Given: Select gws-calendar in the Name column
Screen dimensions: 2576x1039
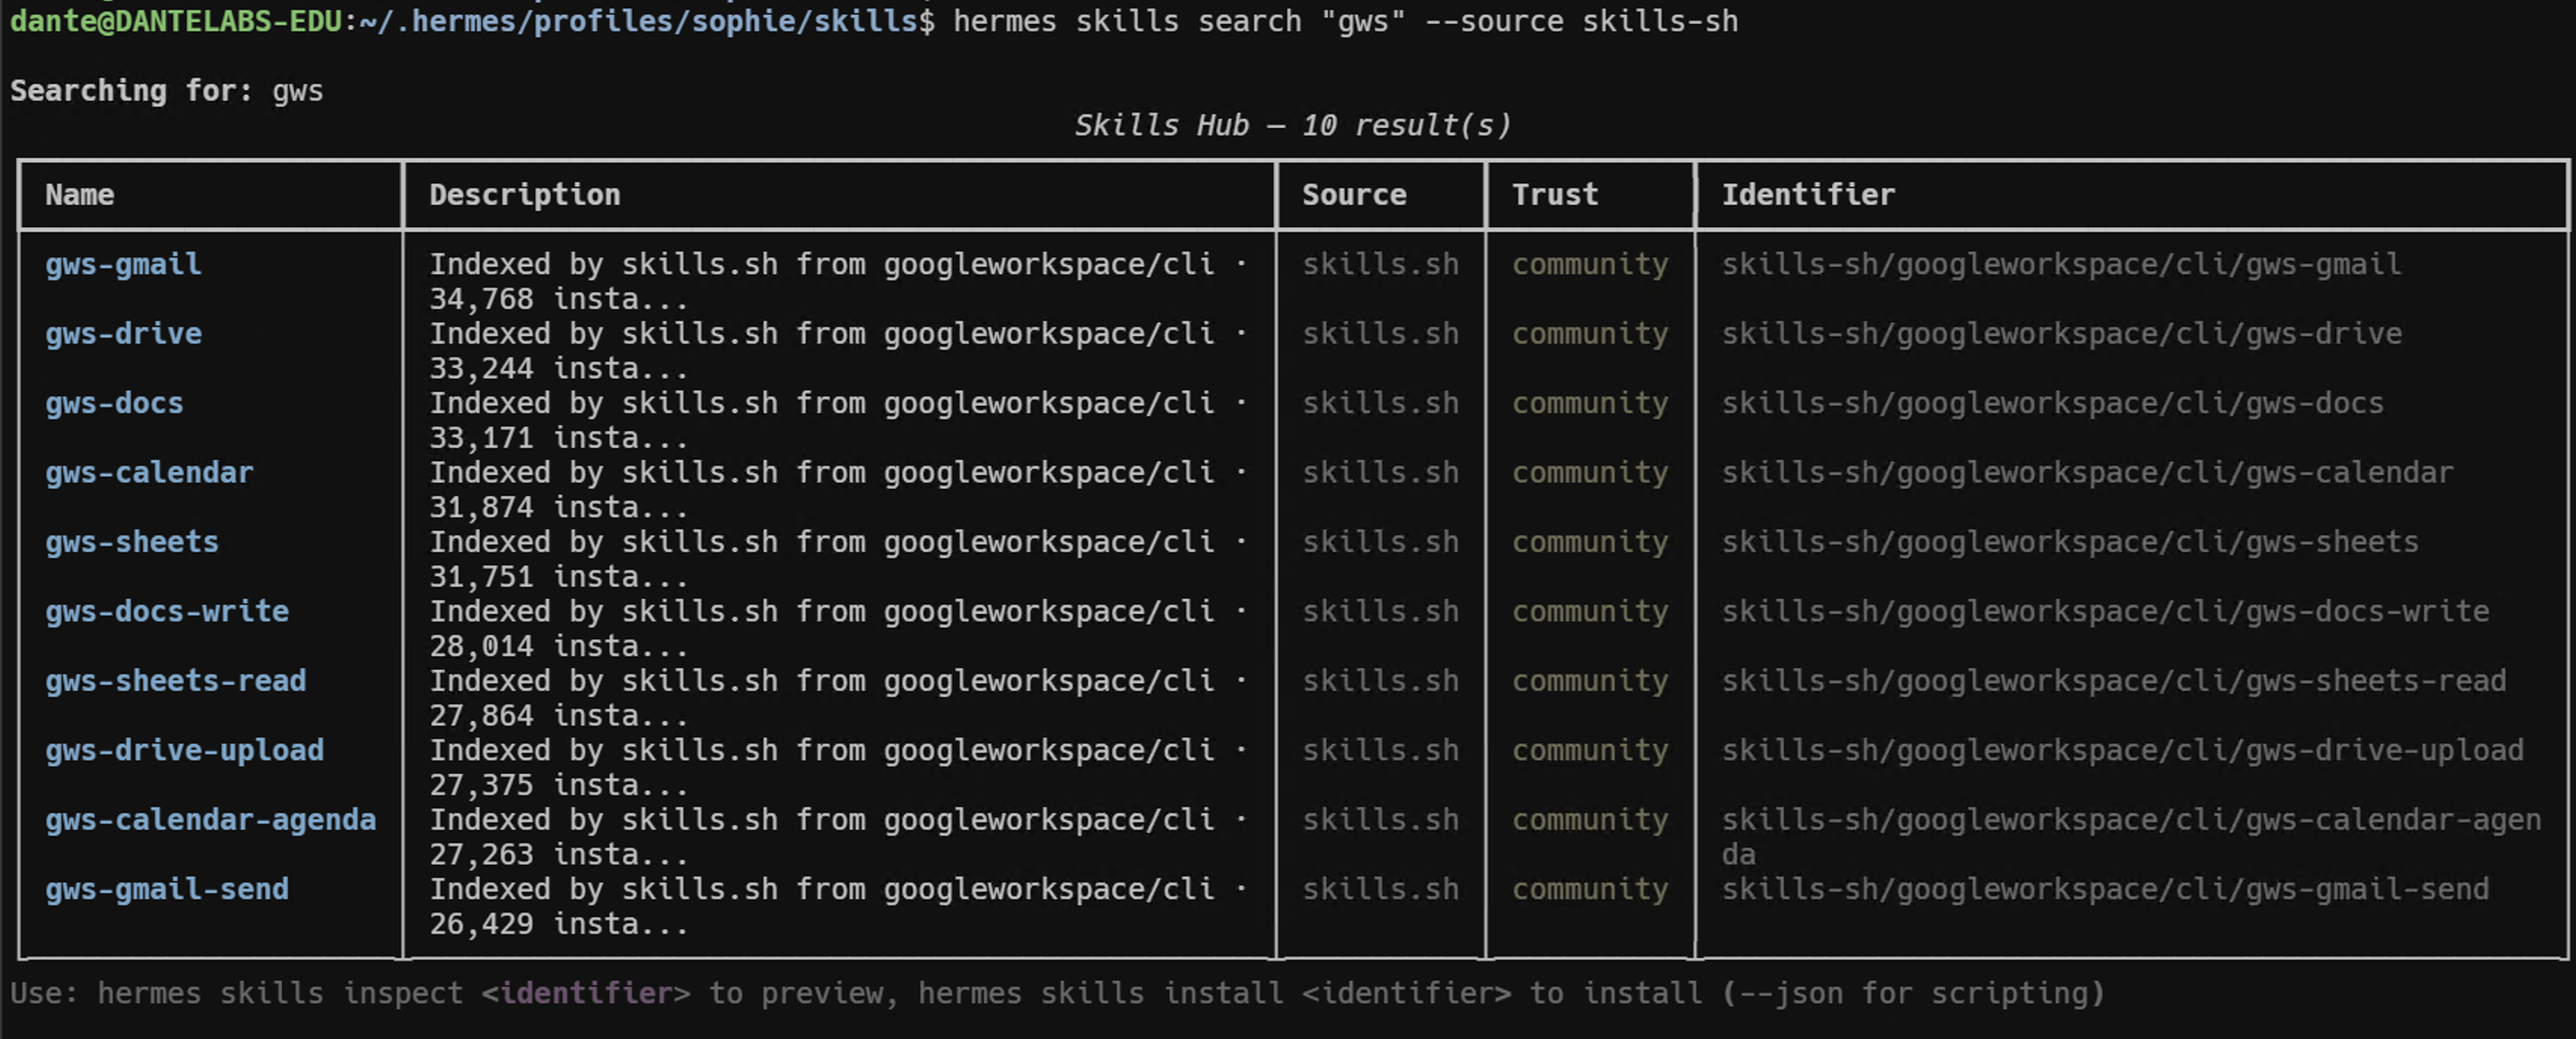Looking at the screenshot, I should 149,473.
